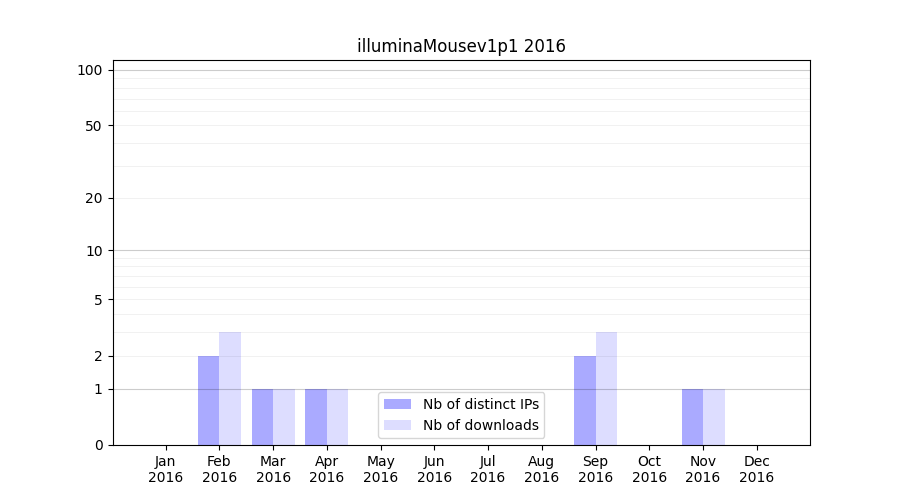Select the 'Nb of downloads' legend label
This screenshot has height=500, width=900.
click(481, 425)
